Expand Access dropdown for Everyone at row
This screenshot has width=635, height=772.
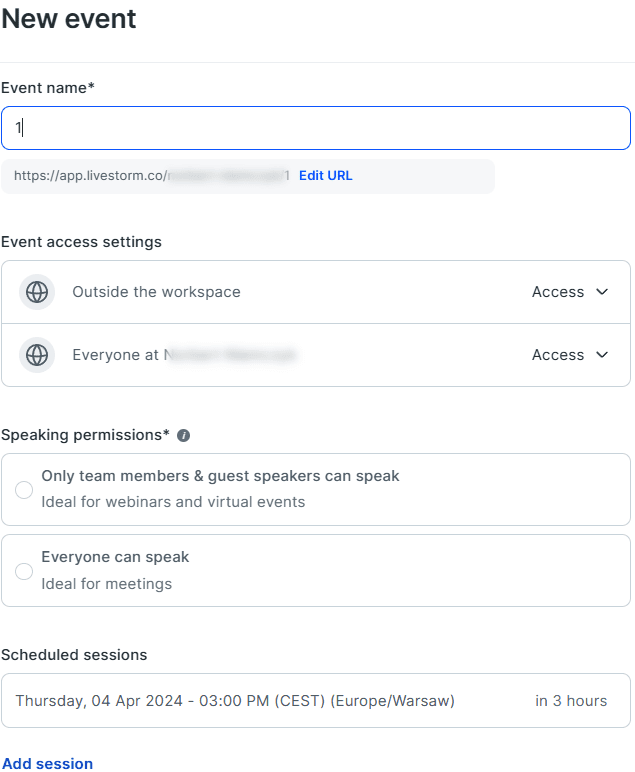point(570,355)
